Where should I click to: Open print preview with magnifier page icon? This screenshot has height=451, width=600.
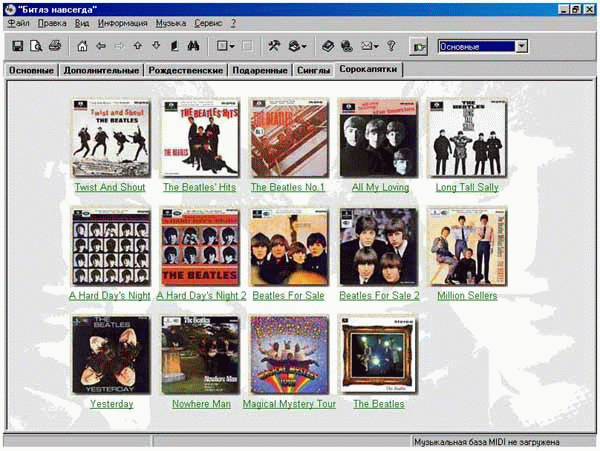(36, 46)
